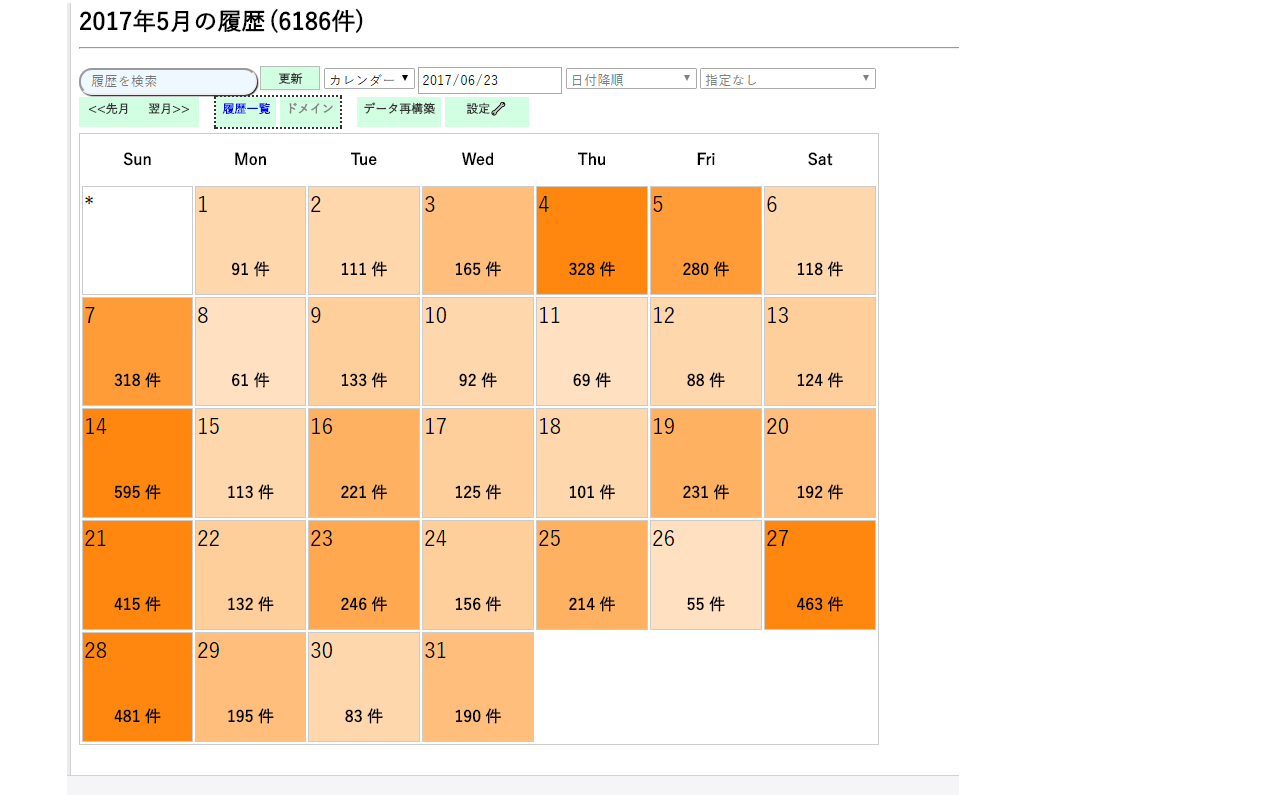Open May 6 cell with 118 件
The height and width of the screenshot is (800, 1280).
tap(820, 240)
